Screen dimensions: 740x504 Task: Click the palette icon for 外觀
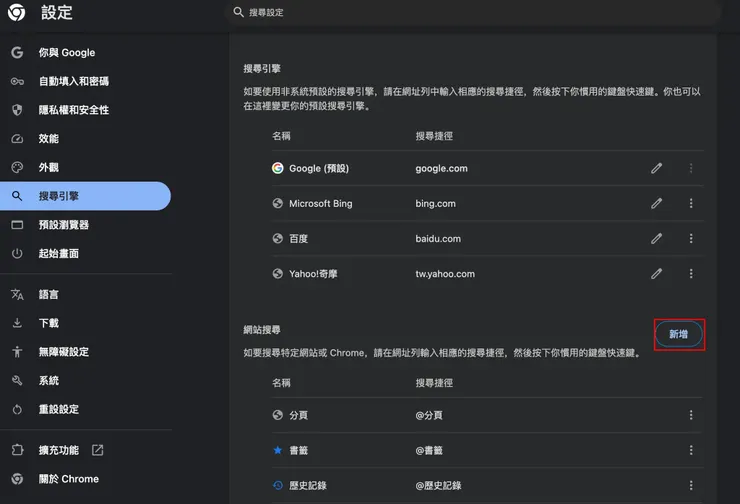pyautogui.click(x=17, y=168)
